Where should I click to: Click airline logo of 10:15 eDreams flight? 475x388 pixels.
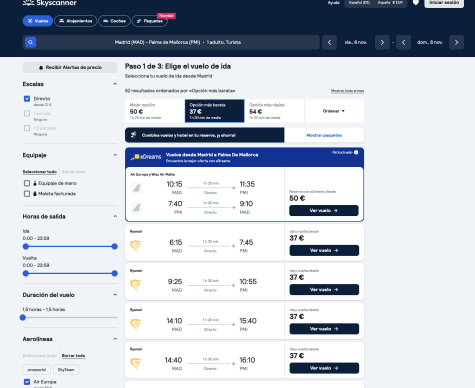(x=136, y=188)
